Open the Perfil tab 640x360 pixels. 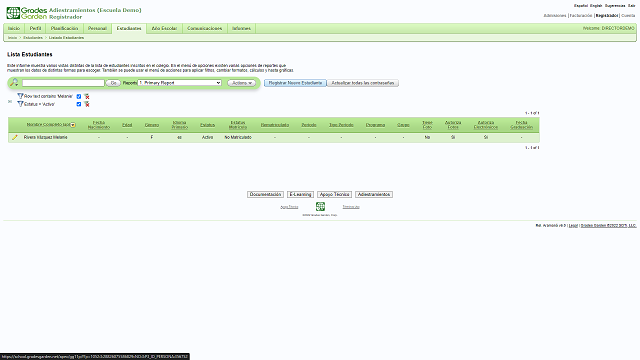point(36,28)
